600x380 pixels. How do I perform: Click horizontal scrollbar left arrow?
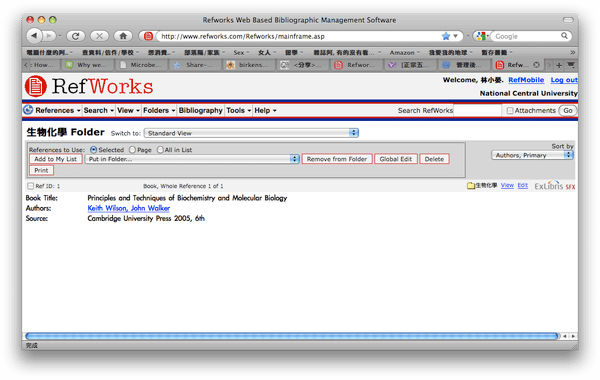565,336
